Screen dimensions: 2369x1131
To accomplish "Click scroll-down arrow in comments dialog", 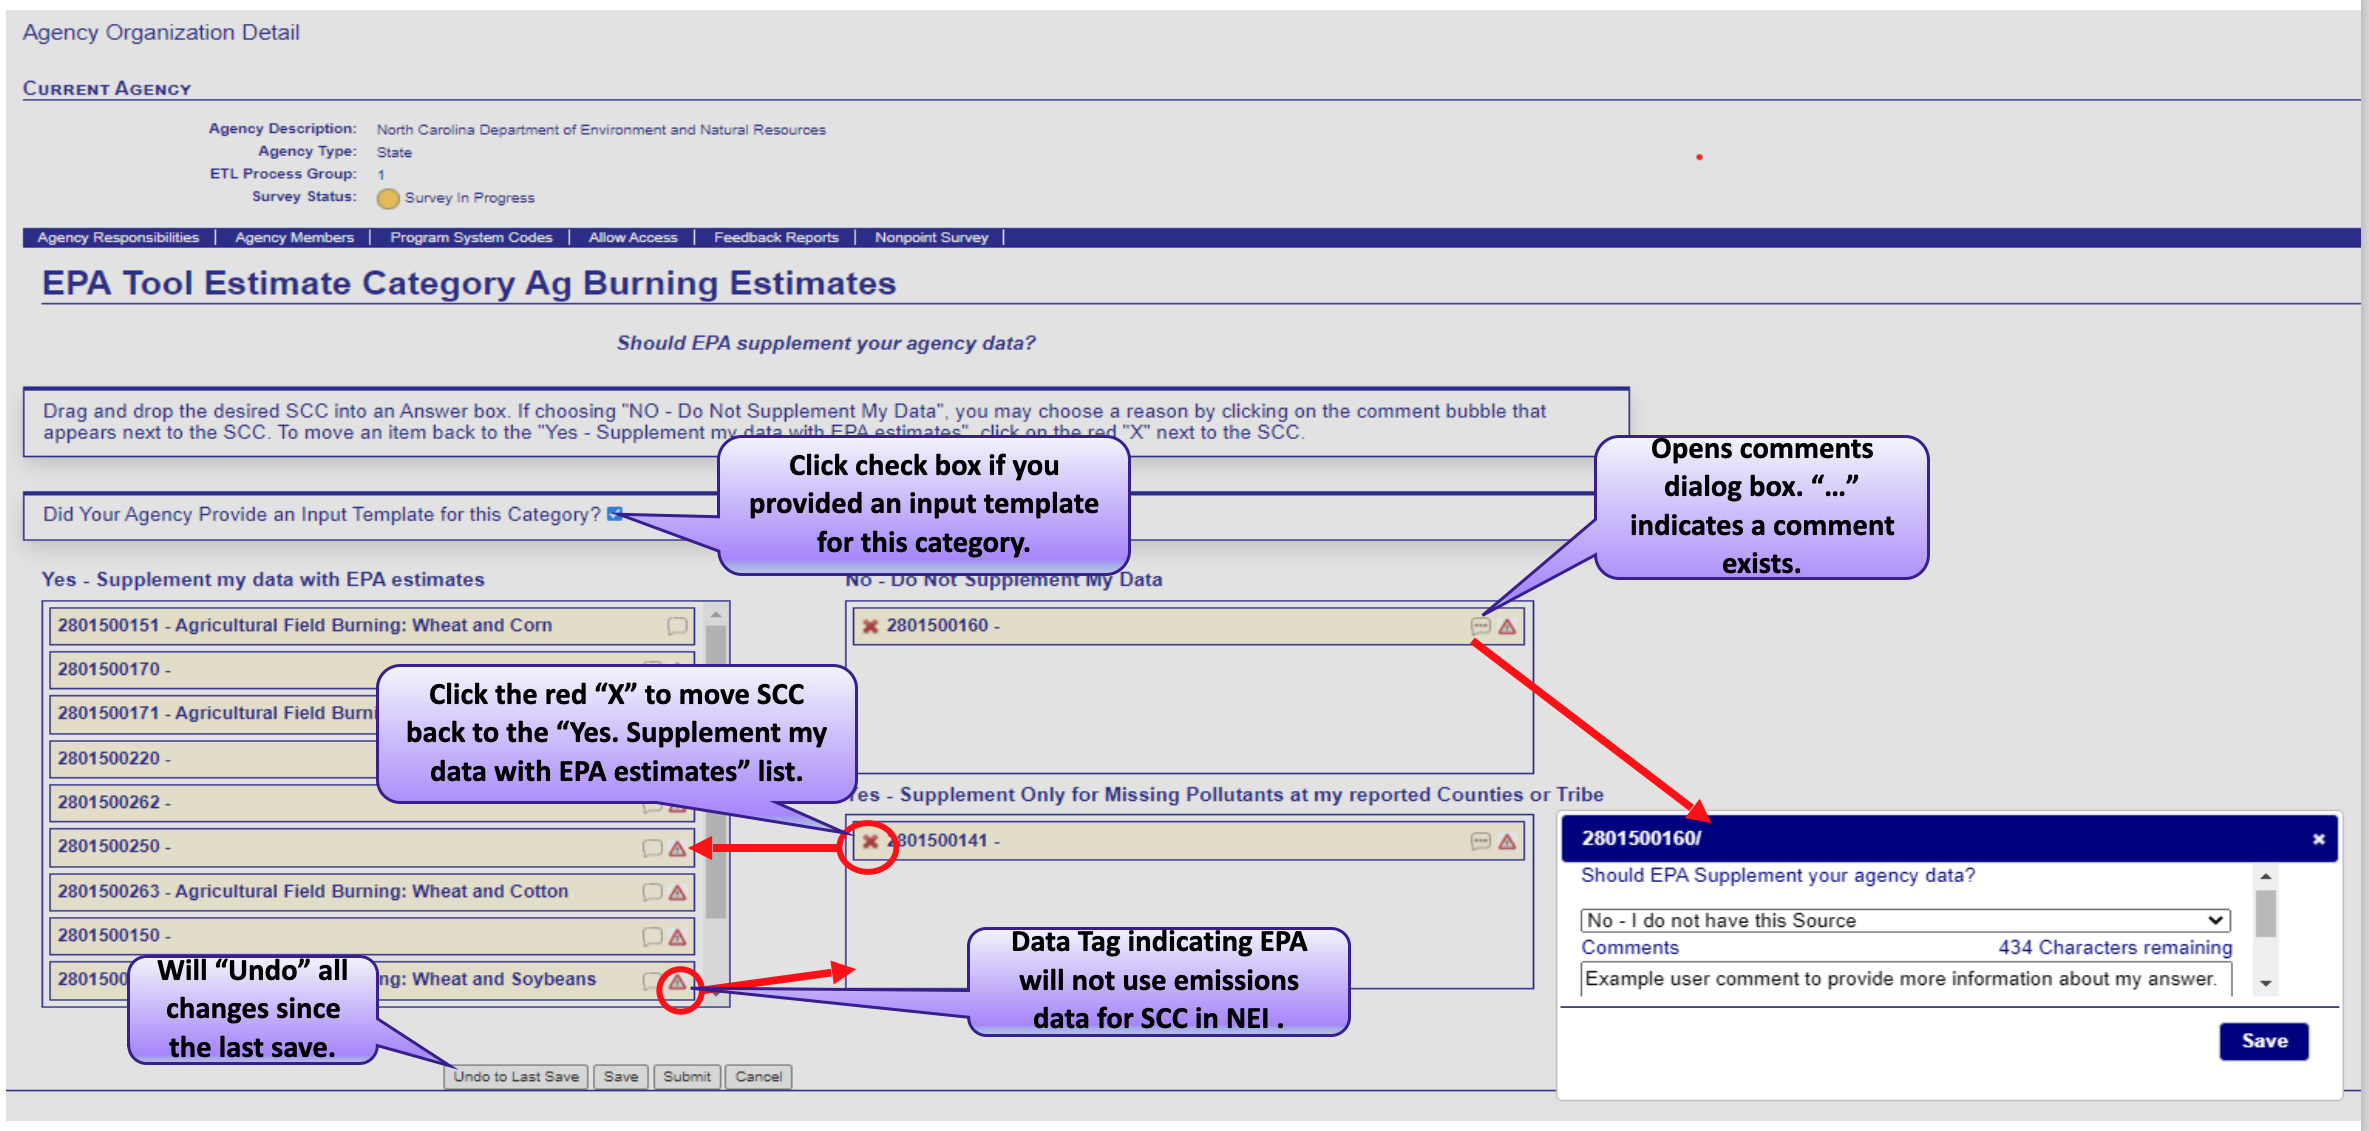I will (2266, 983).
